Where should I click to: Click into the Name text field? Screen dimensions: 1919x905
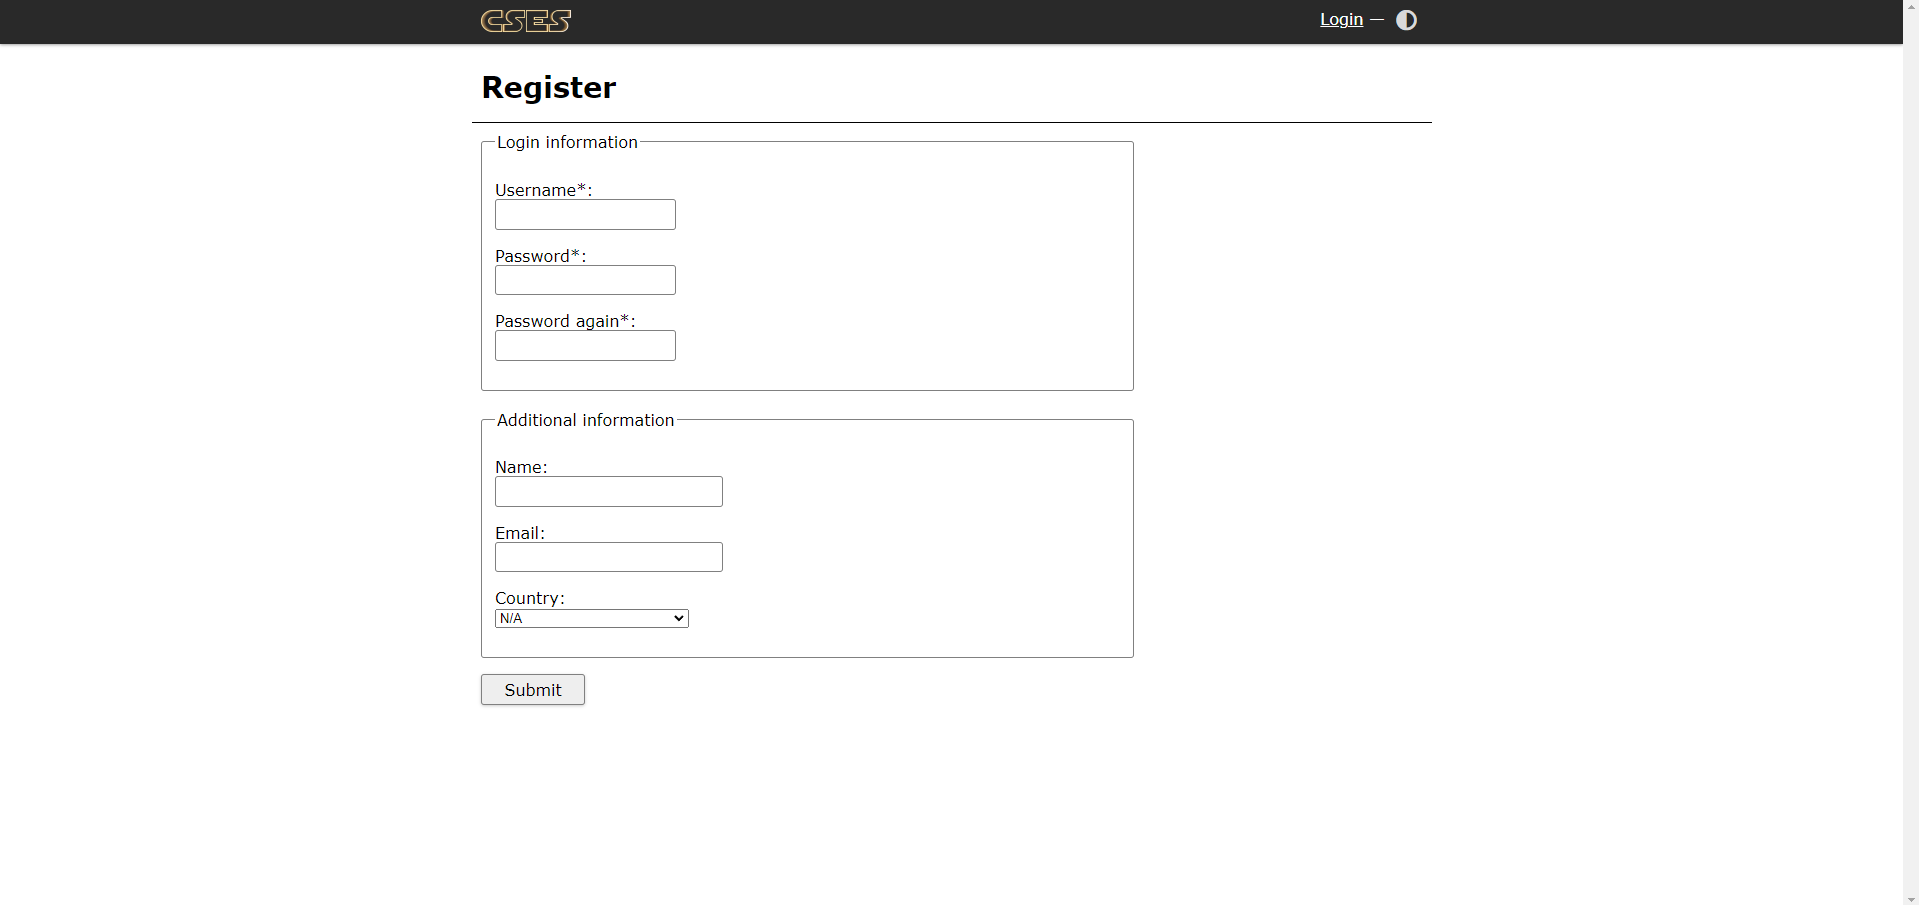click(608, 492)
